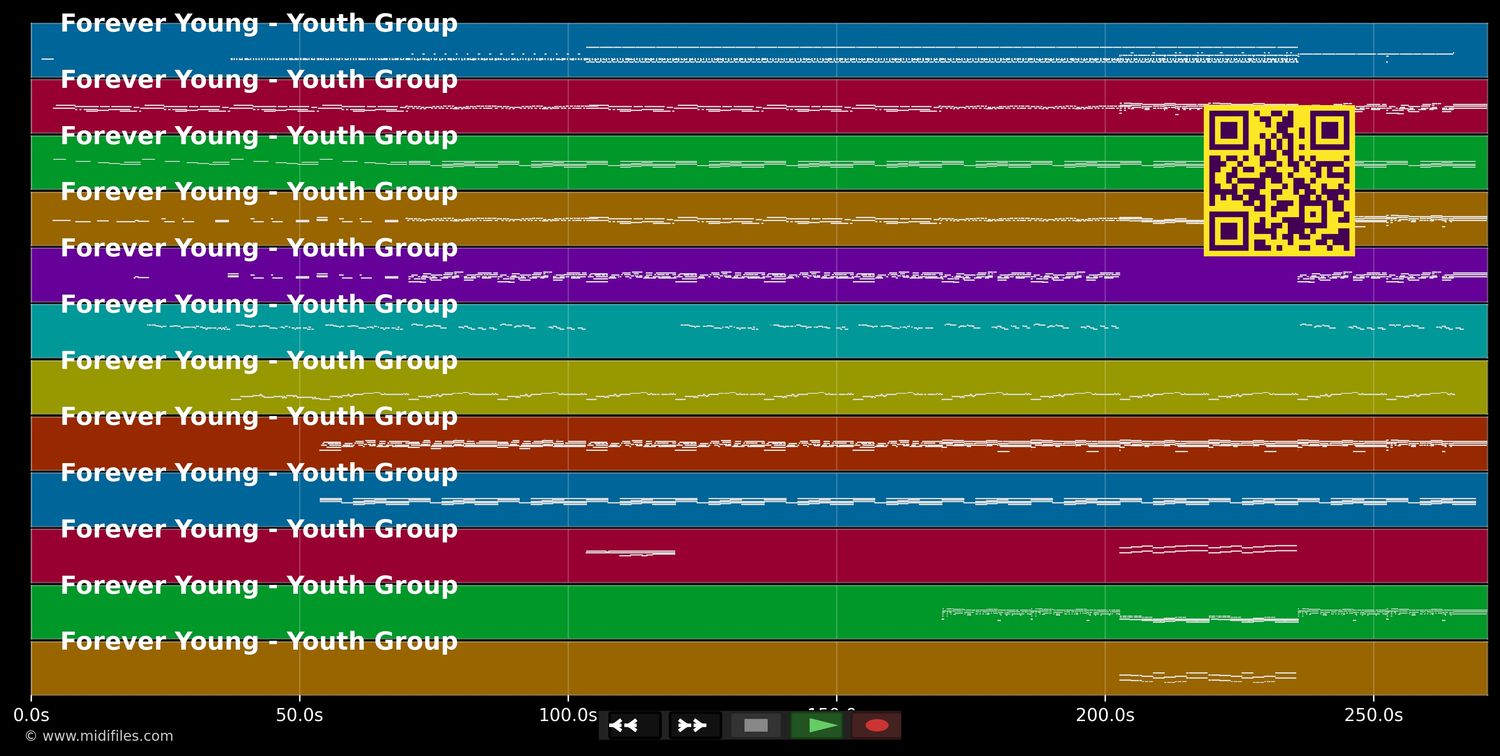Click the purple track lane

[x=759, y=275]
